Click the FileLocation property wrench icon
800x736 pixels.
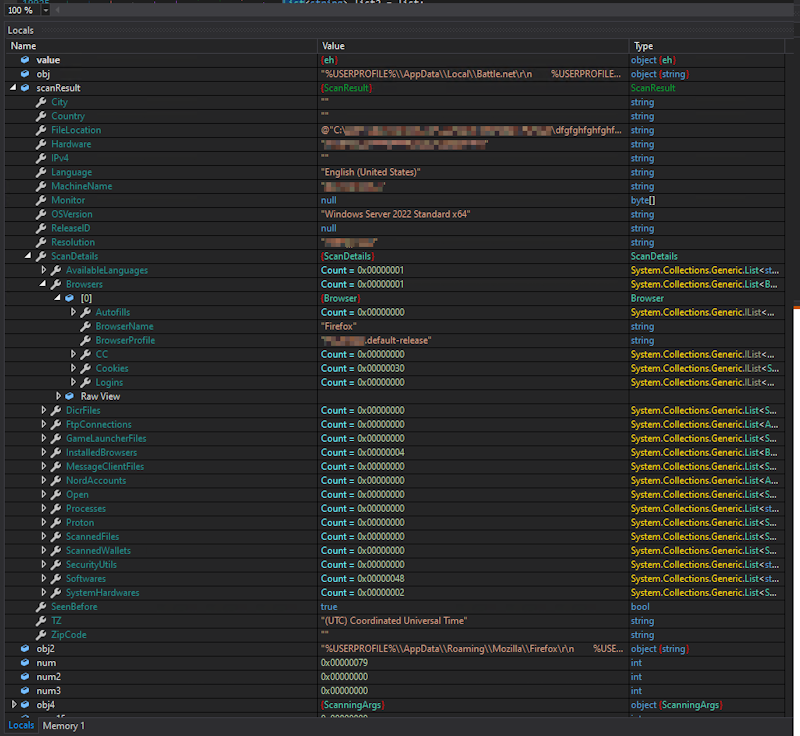tap(41, 130)
